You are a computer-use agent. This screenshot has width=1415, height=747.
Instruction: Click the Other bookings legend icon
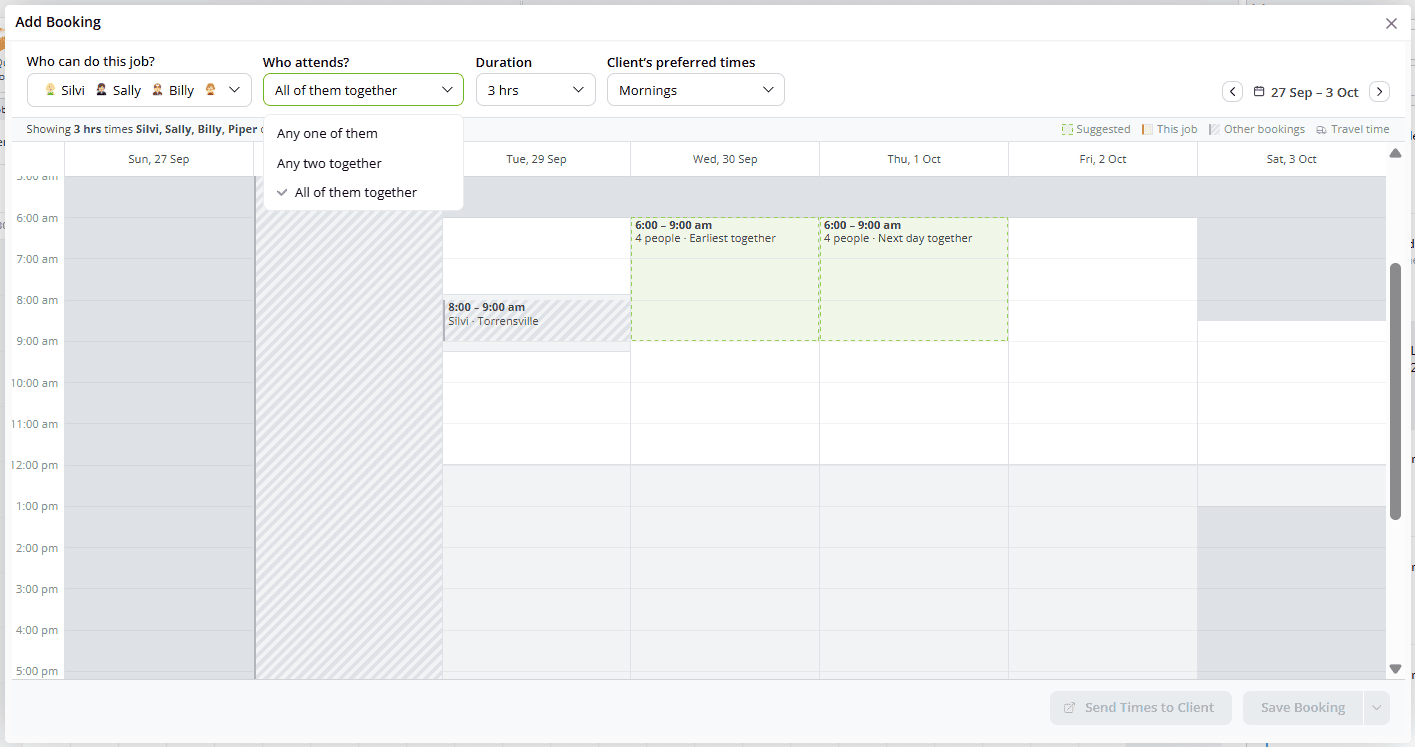coord(1214,129)
